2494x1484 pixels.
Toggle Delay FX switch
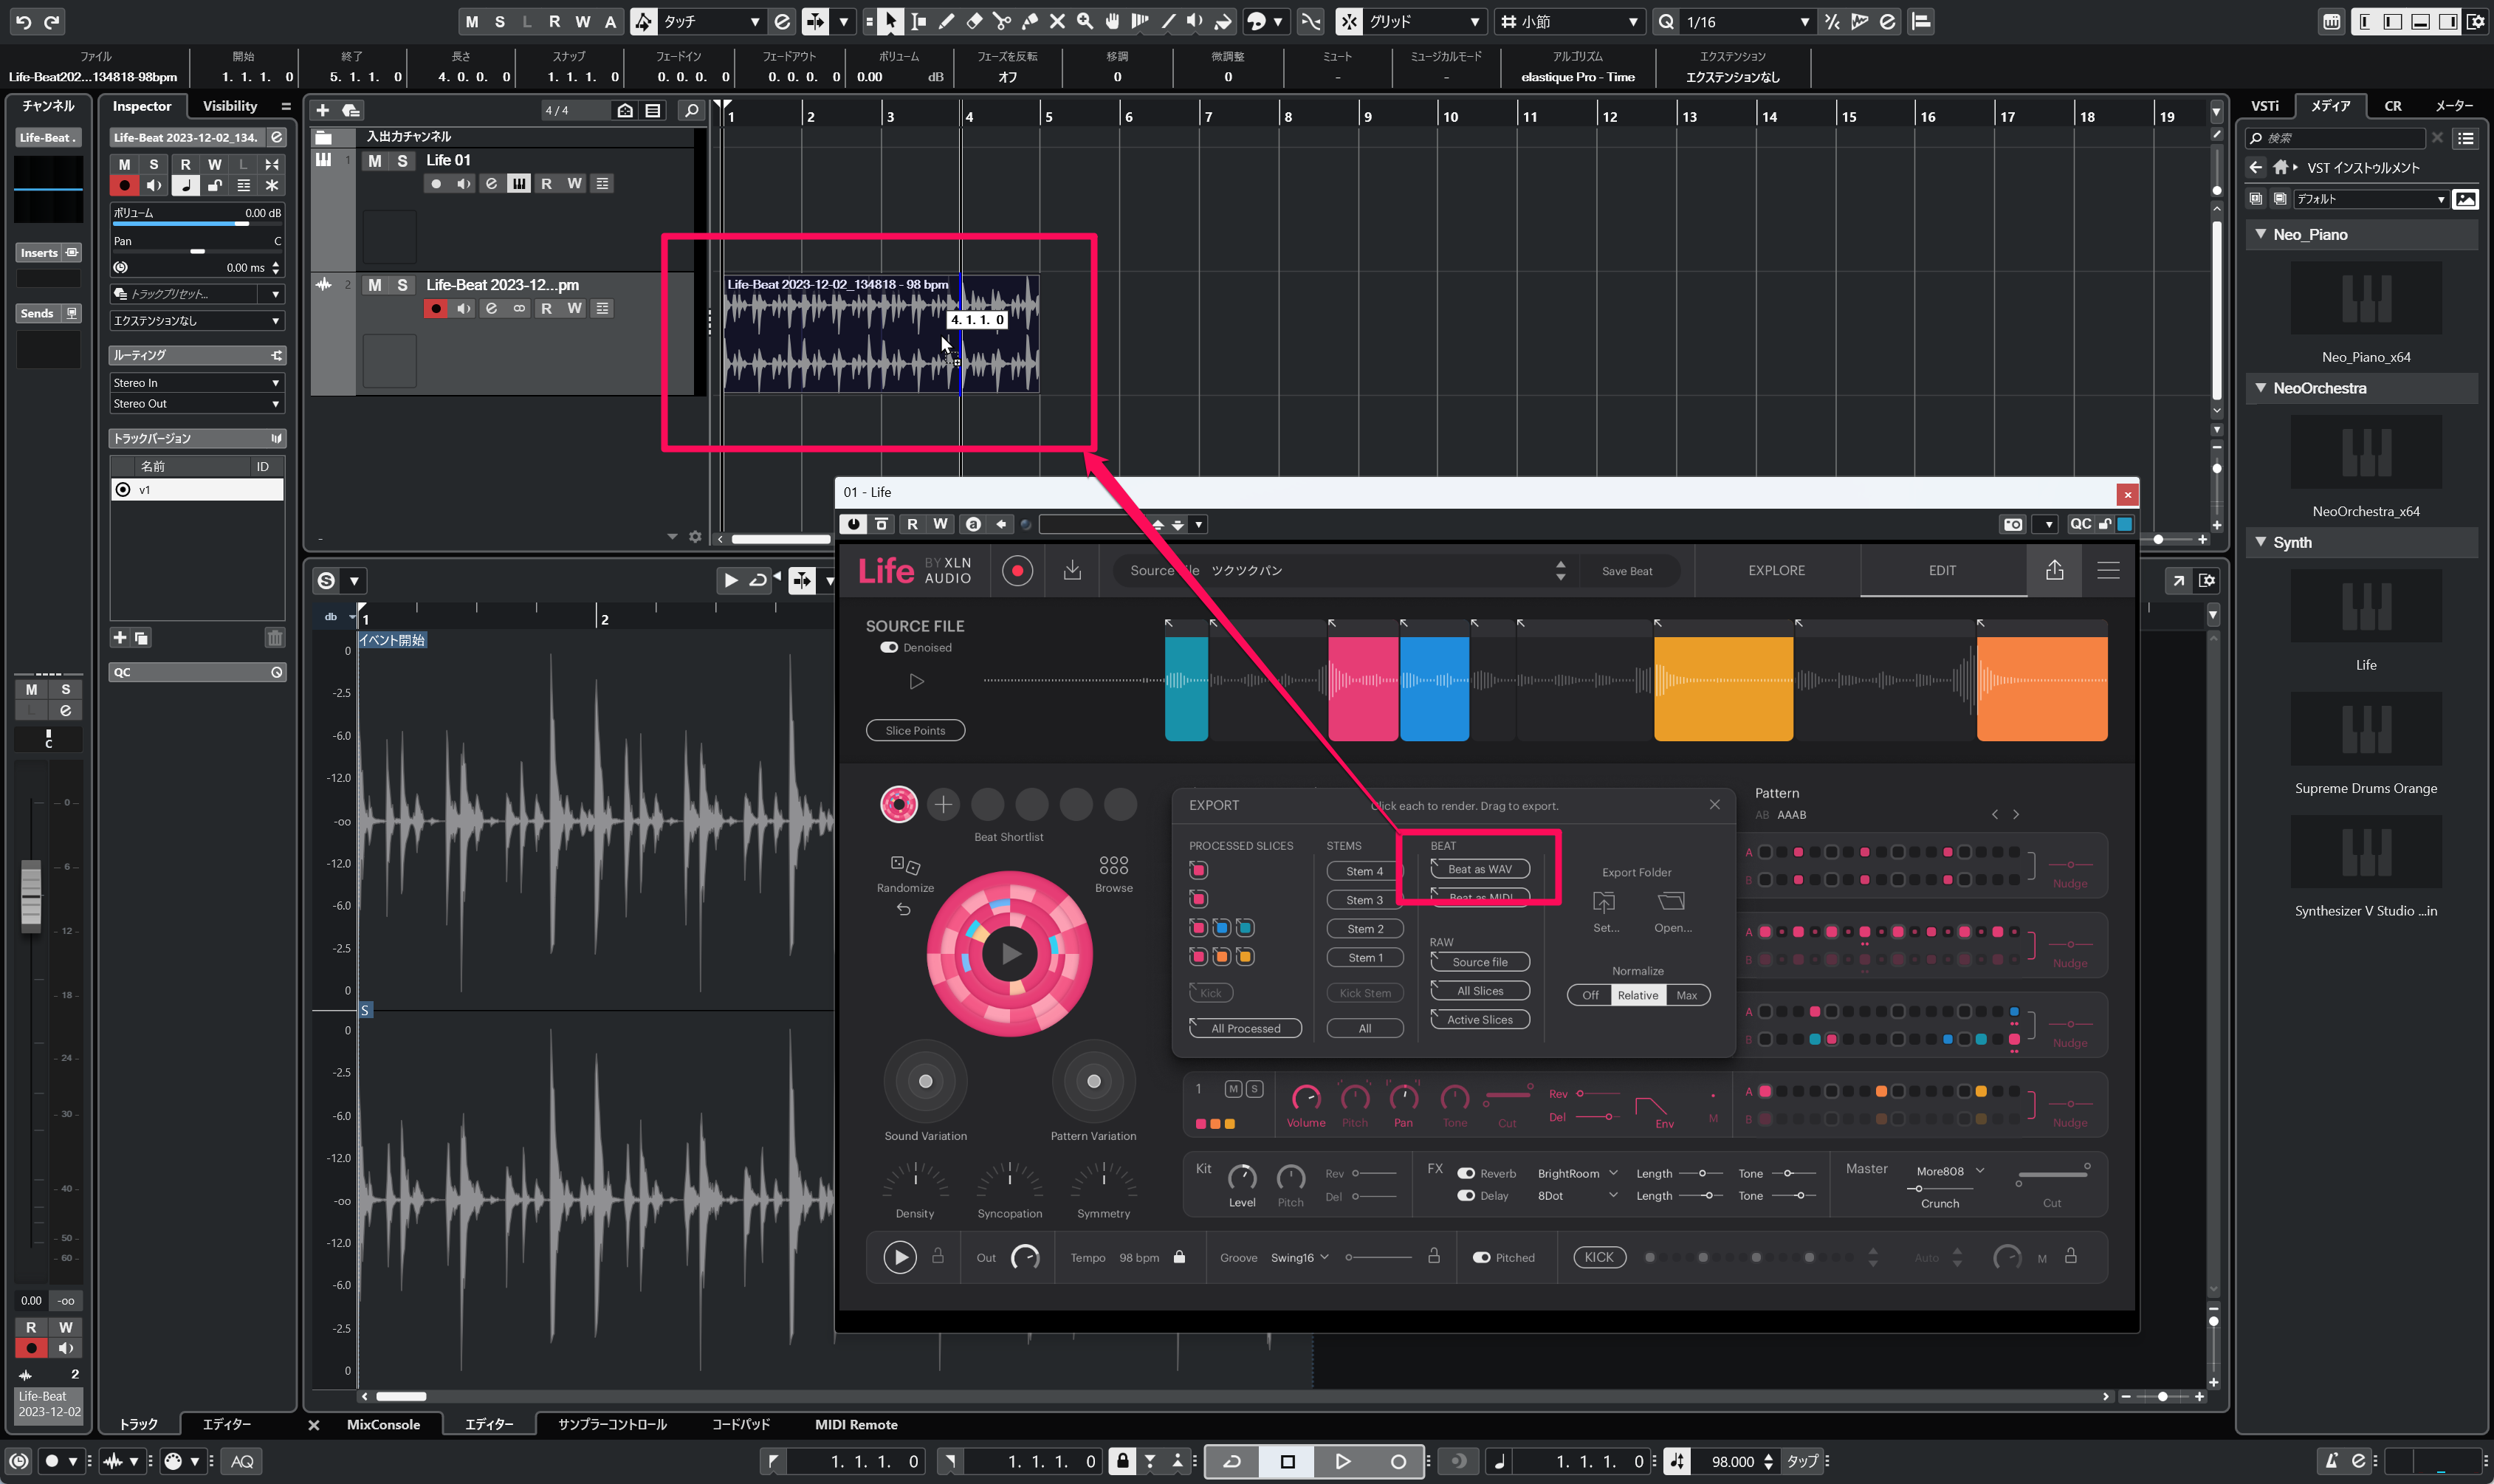click(x=1466, y=1195)
